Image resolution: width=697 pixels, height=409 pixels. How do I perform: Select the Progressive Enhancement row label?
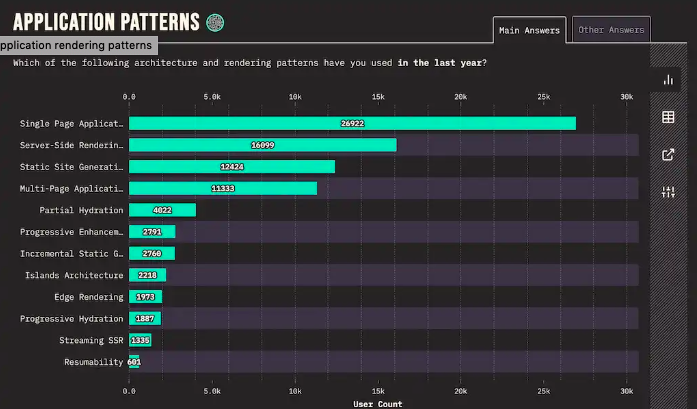coord(72,232)
